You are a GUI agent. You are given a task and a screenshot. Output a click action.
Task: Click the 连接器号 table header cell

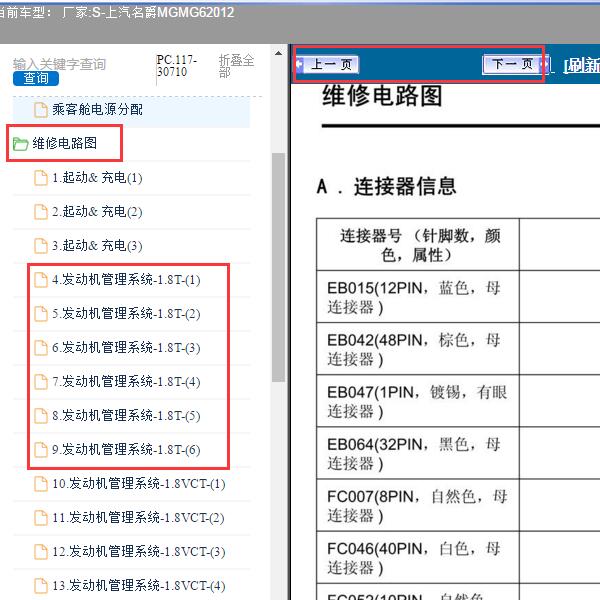pos(417,245)
